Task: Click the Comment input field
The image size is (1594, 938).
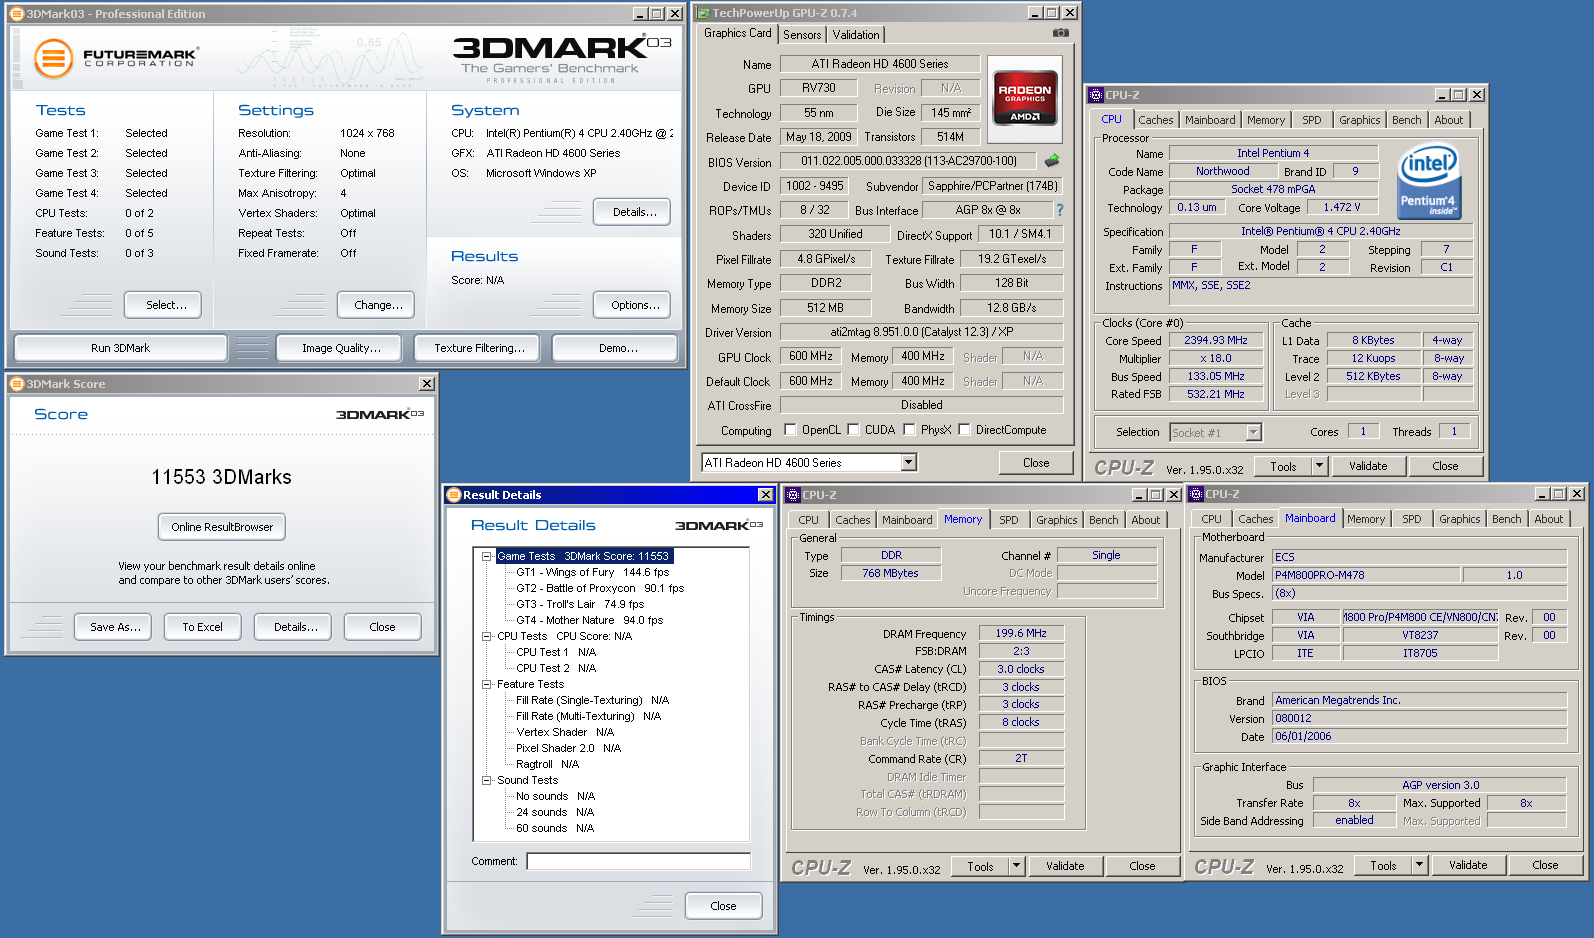Action: [x=639, y=861]
